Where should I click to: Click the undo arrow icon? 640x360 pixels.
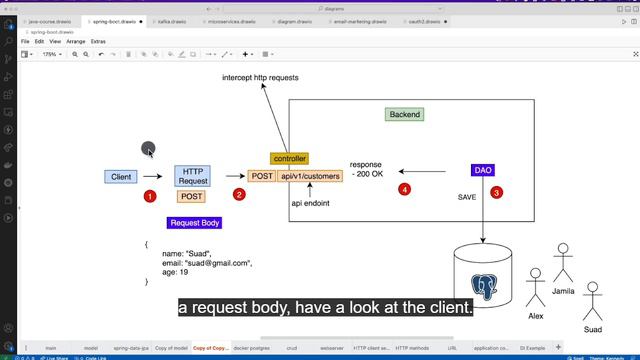pos(101,54)
